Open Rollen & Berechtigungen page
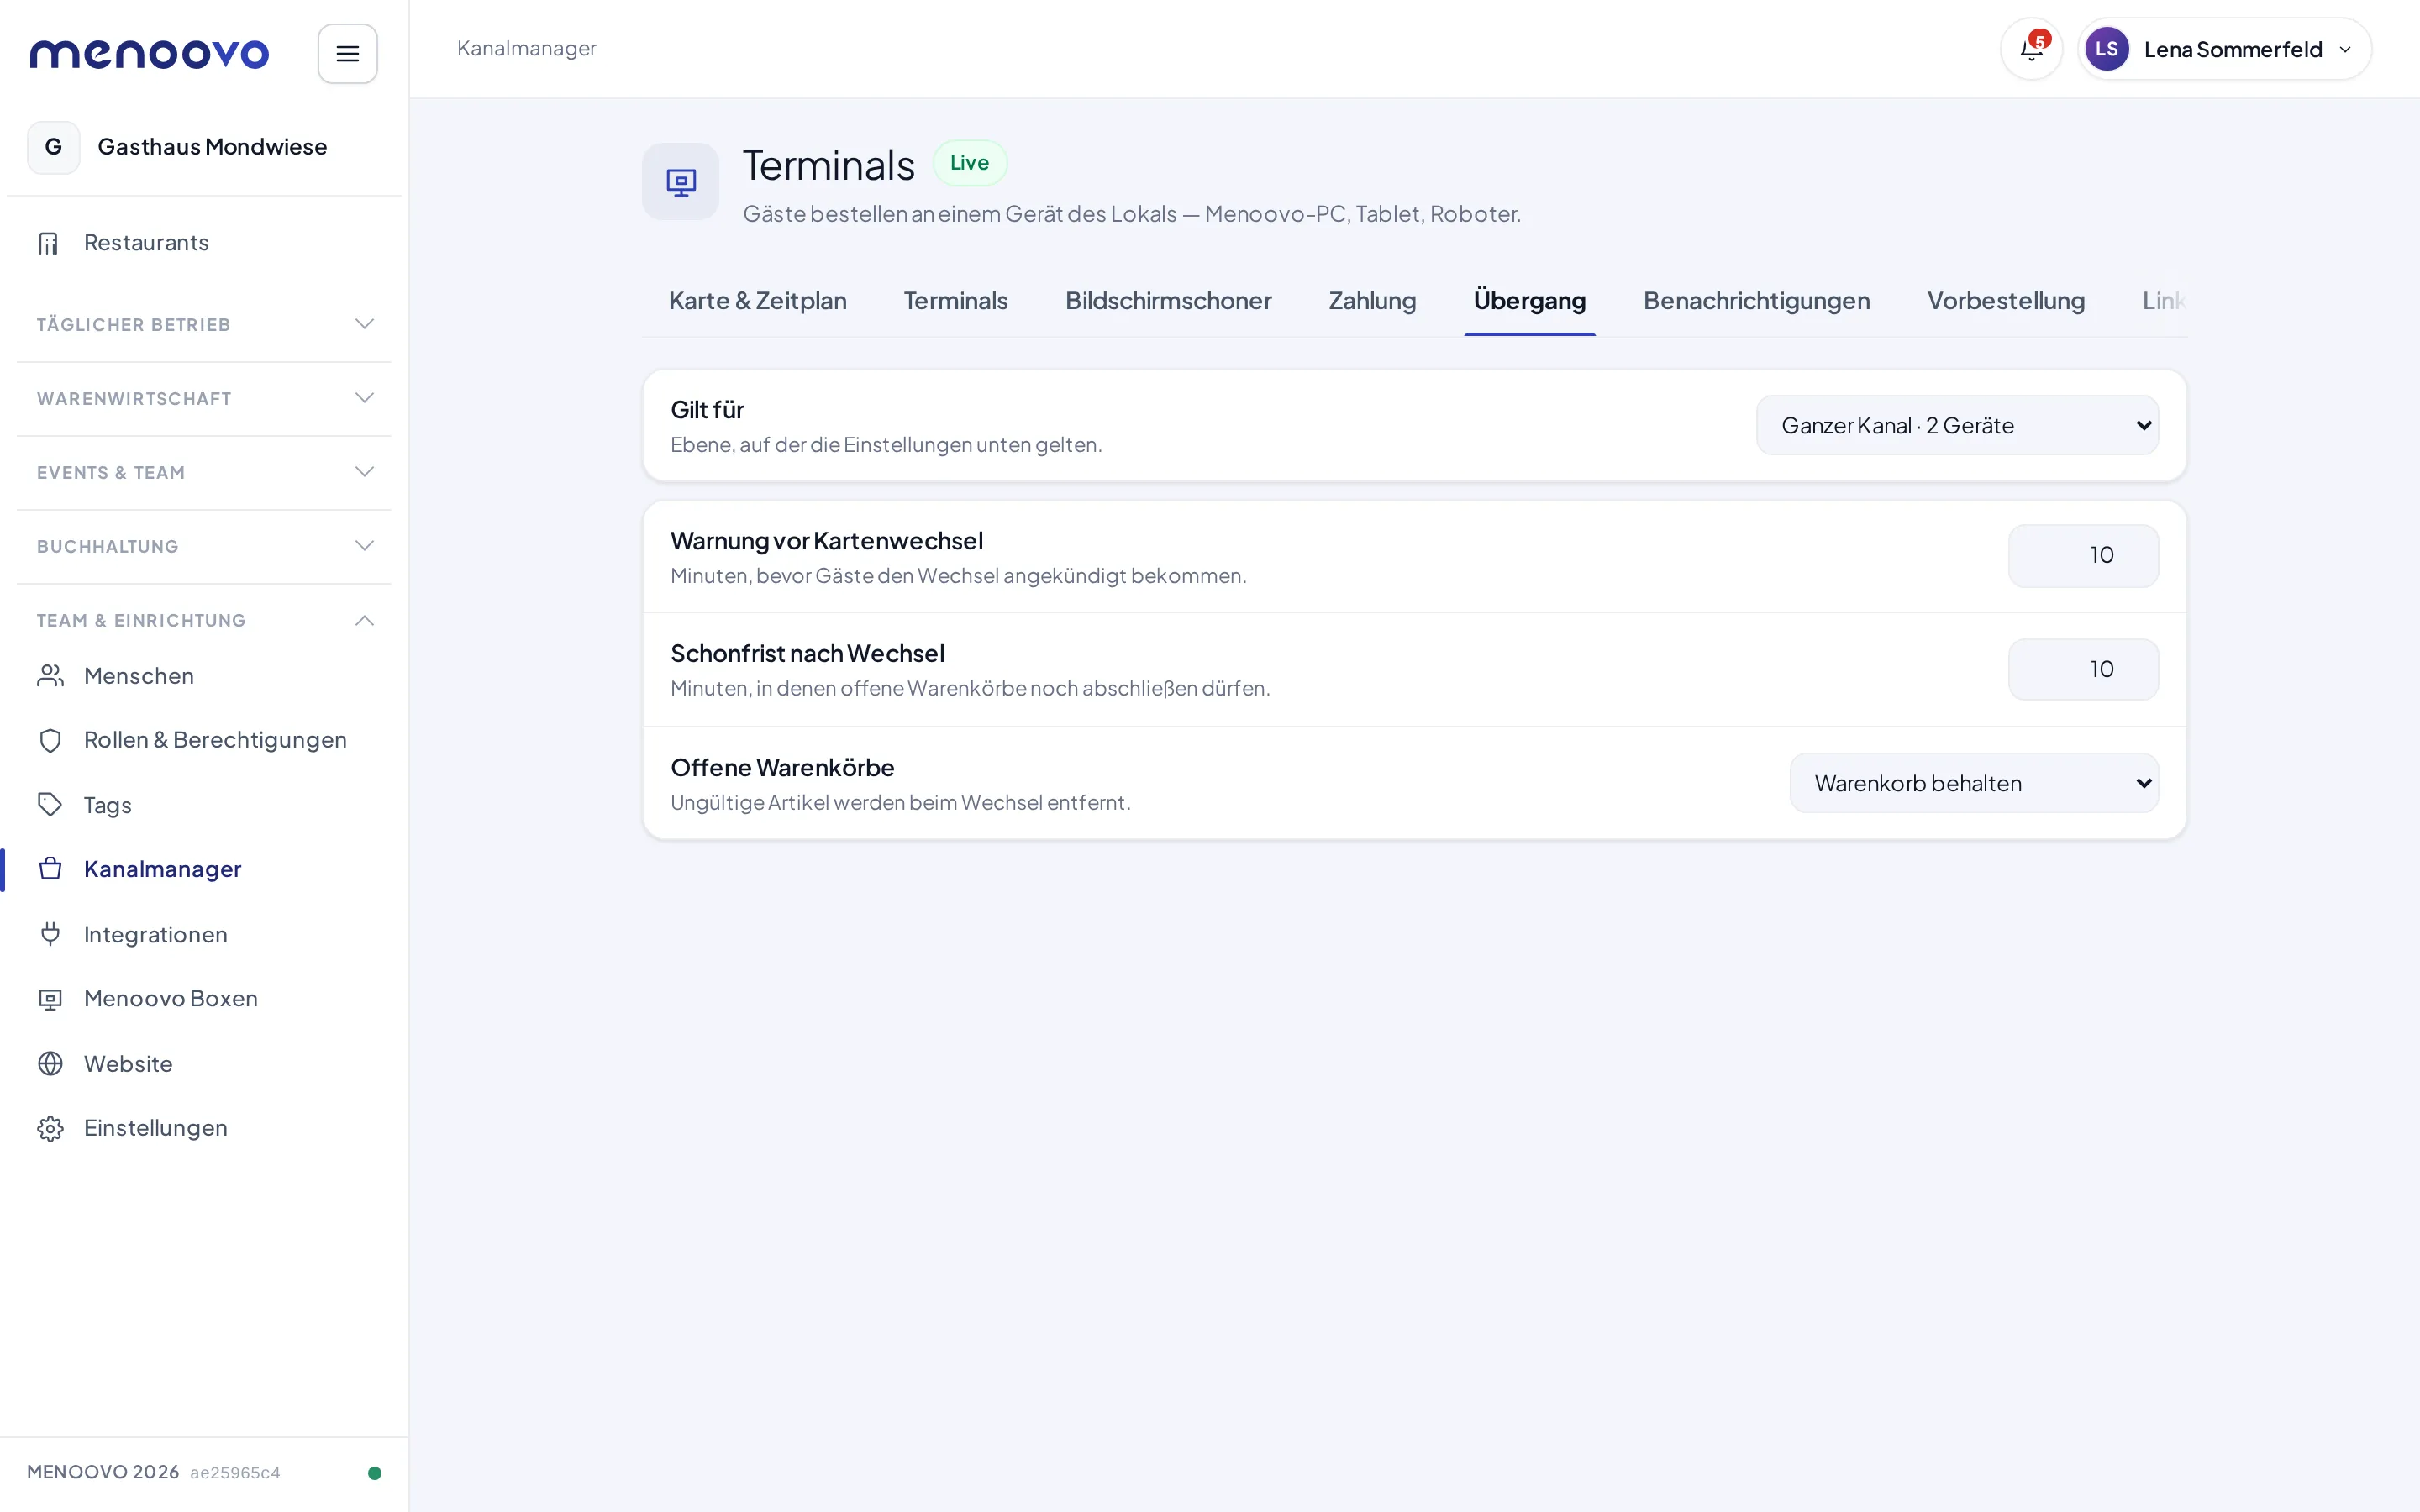The image size is (2420, 1512). click(204, 740)
